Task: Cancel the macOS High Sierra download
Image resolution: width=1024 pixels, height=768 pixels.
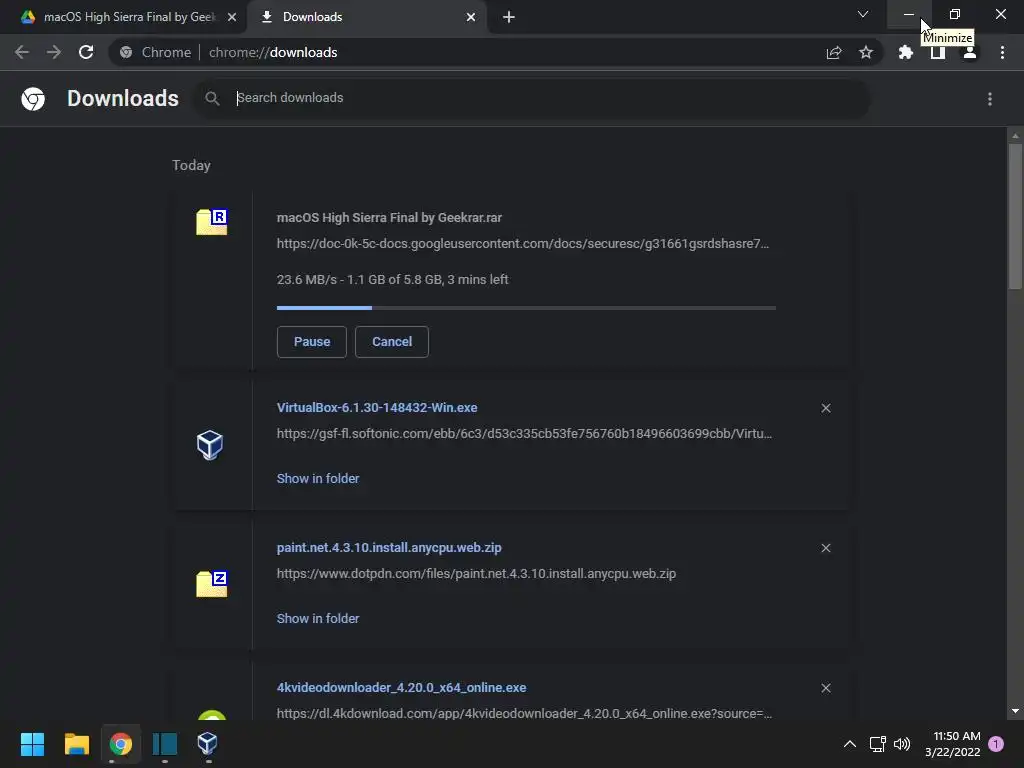Action: (392, 342)
